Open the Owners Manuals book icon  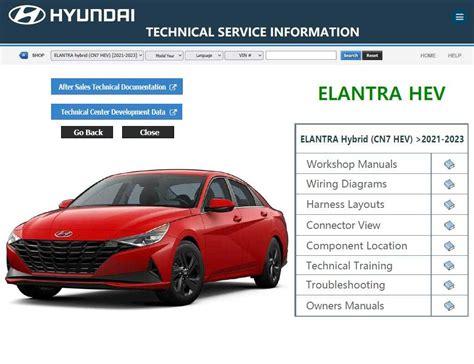point(449,306)
